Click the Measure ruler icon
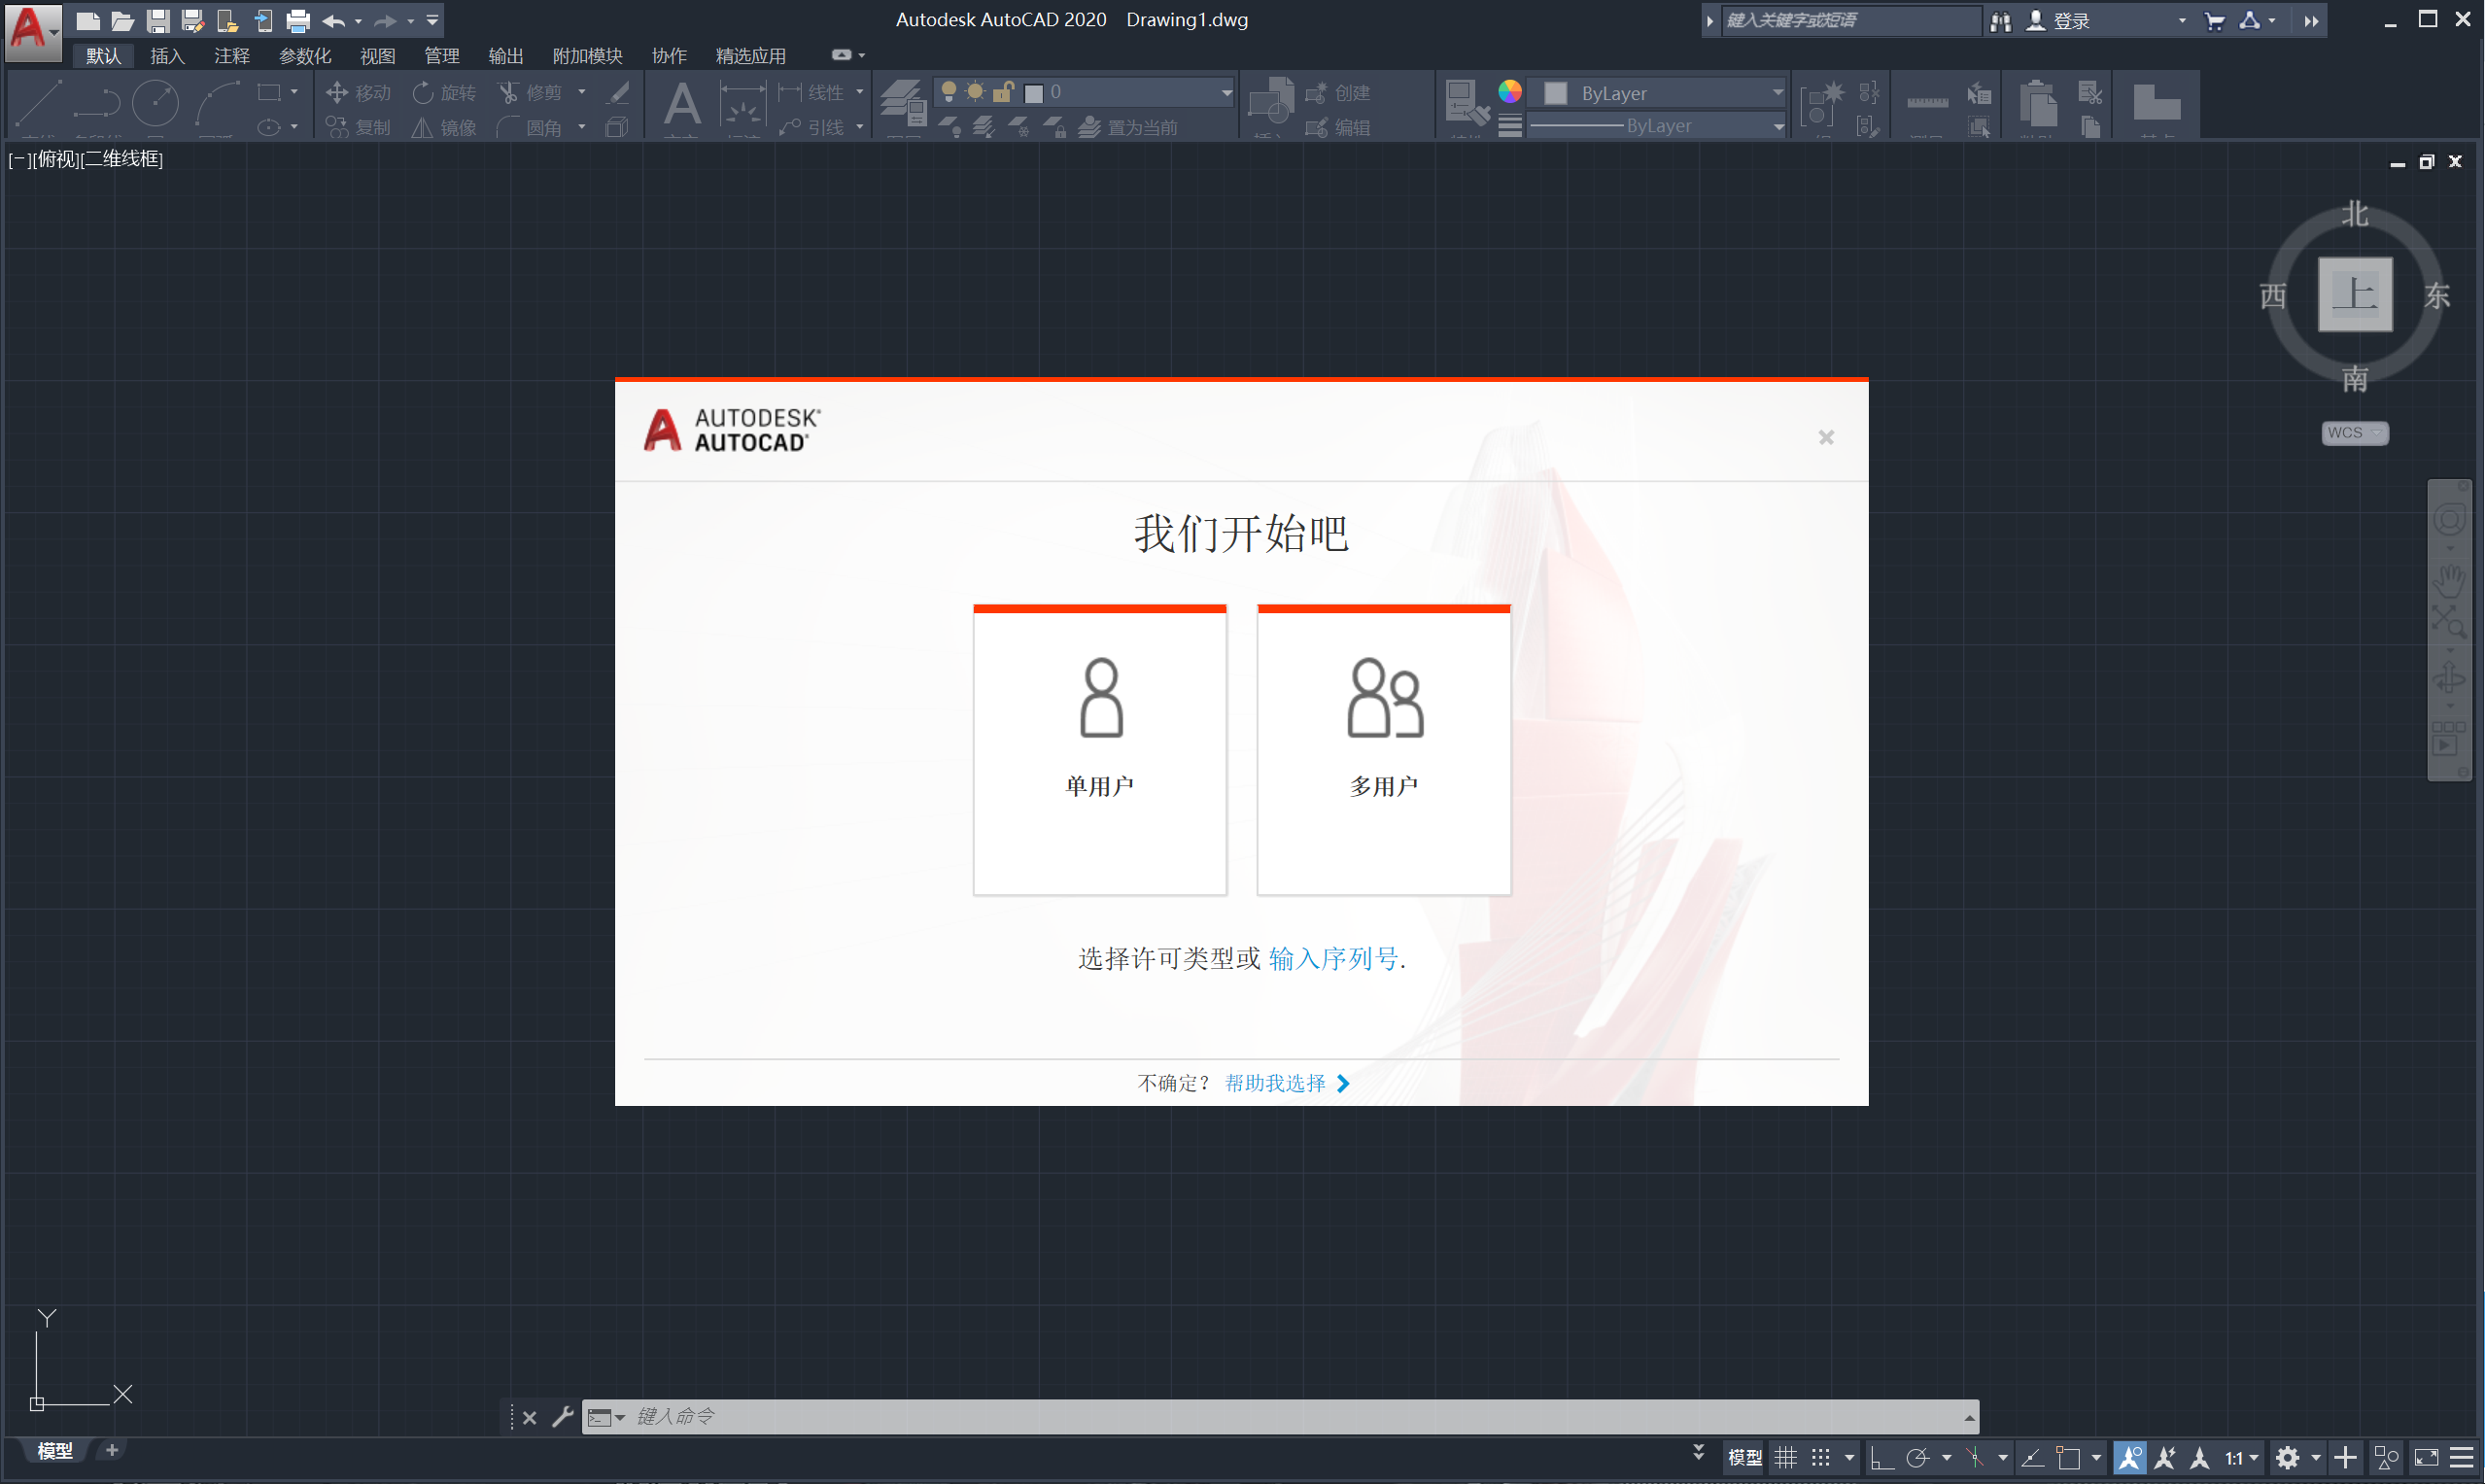The image size is (2485, 1484). tap(1927, 103)
